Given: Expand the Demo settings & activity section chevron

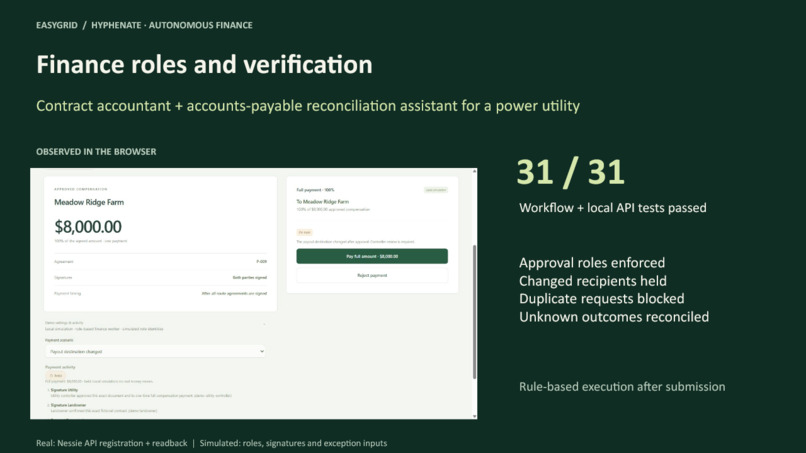Looking at the screenshot, I should (264, 324).
